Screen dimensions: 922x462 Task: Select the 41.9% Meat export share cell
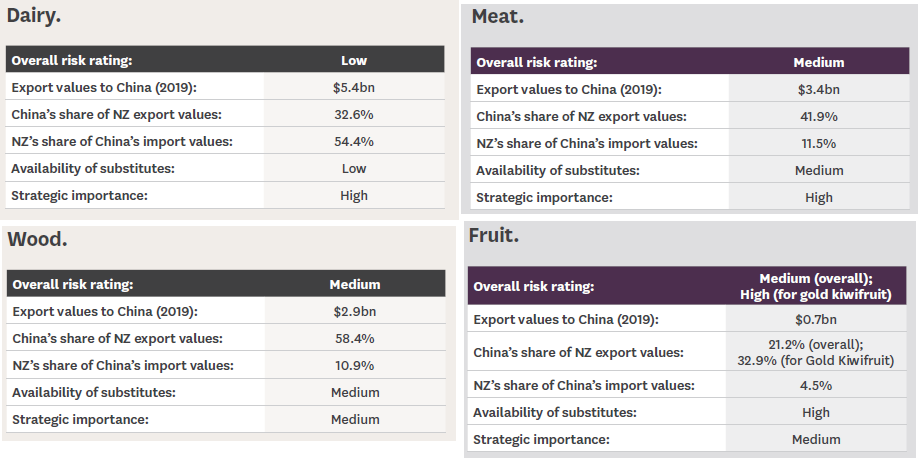(818, 116)
